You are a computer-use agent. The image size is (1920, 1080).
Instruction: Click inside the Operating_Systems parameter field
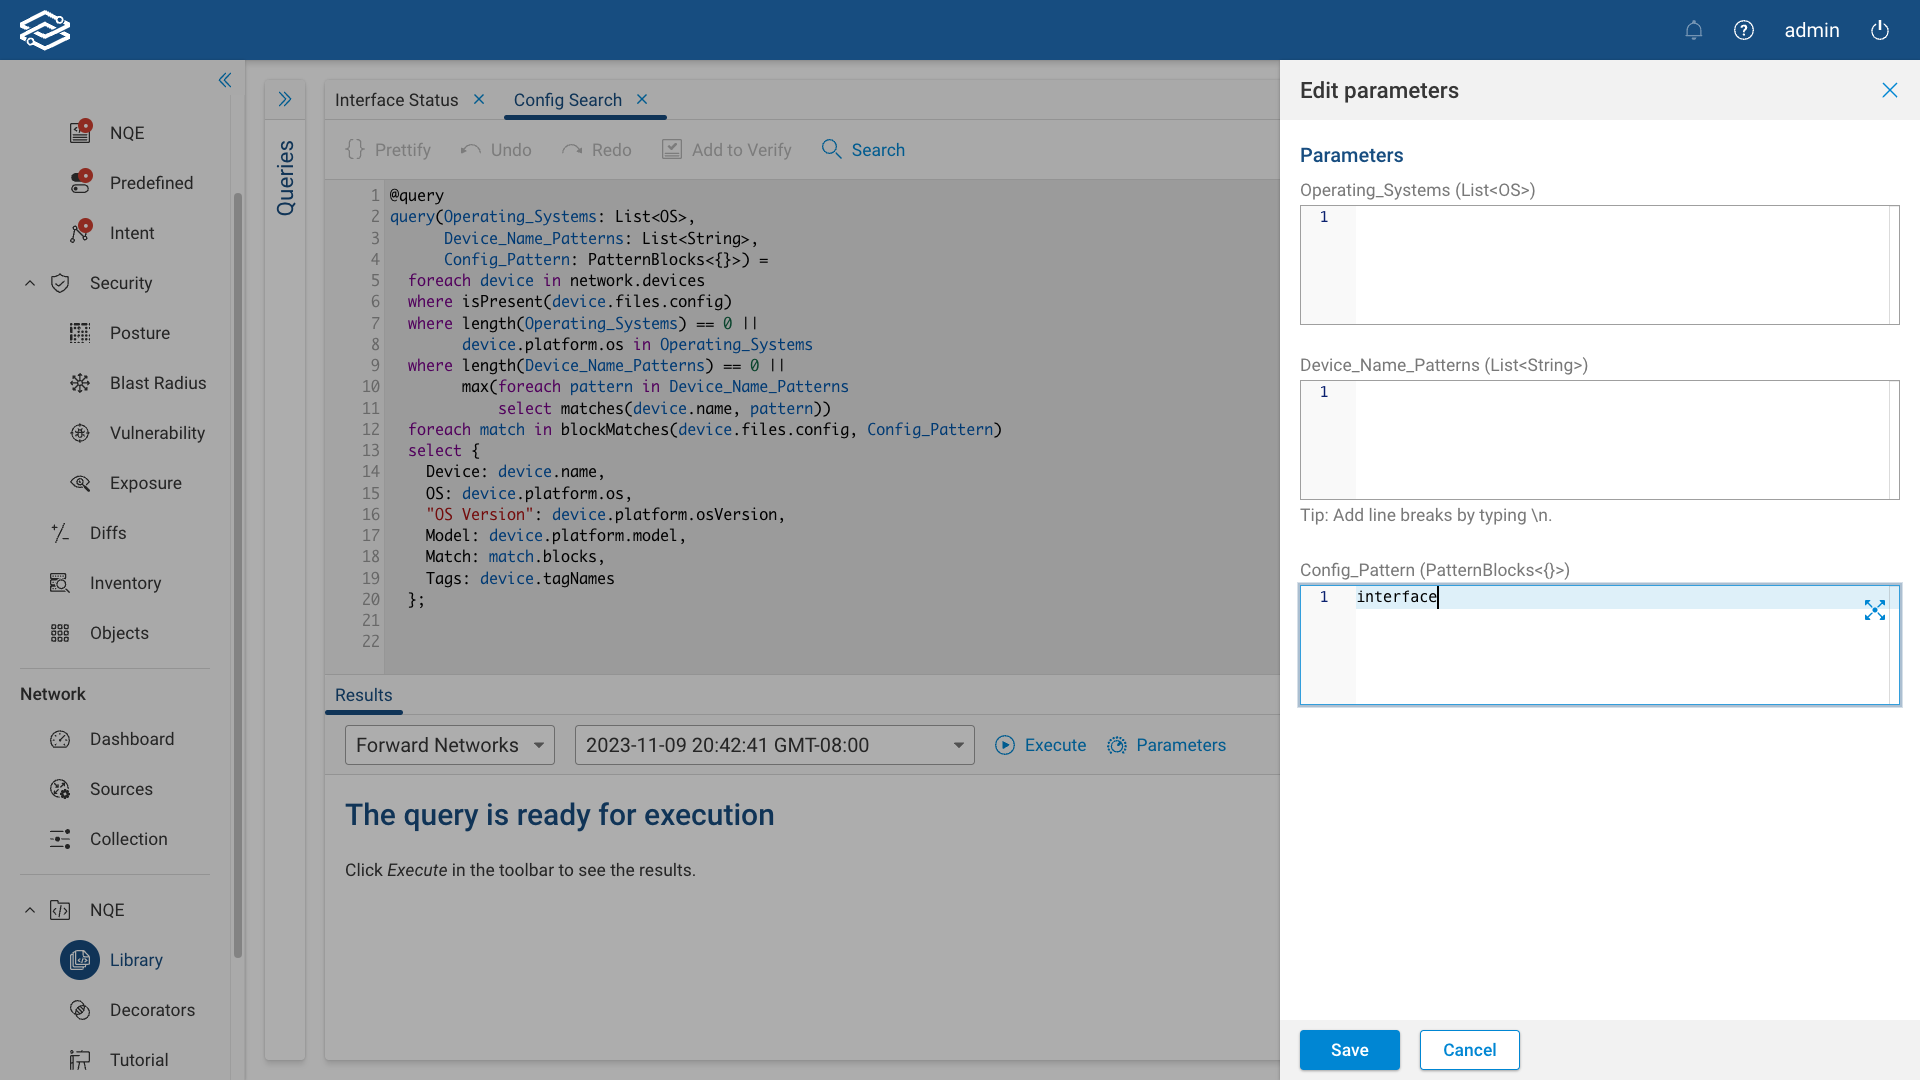coord(1598,264)
